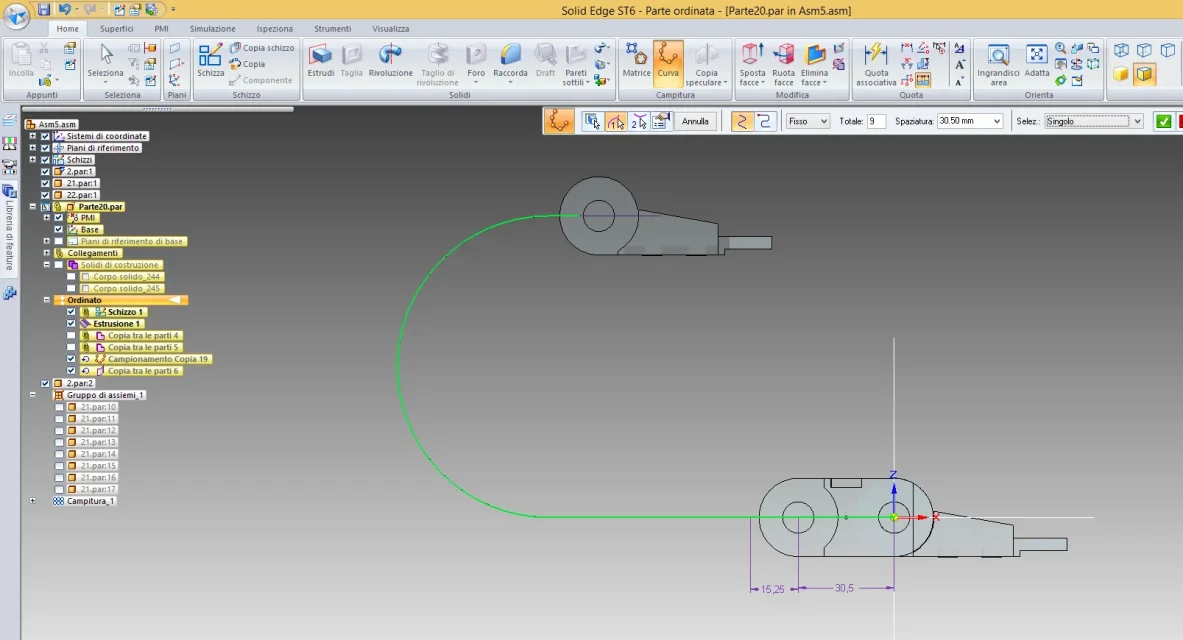Click the Foro hole tool
Image resolution: width=1183 pixels, height=640 pixels.
[476, 61]
